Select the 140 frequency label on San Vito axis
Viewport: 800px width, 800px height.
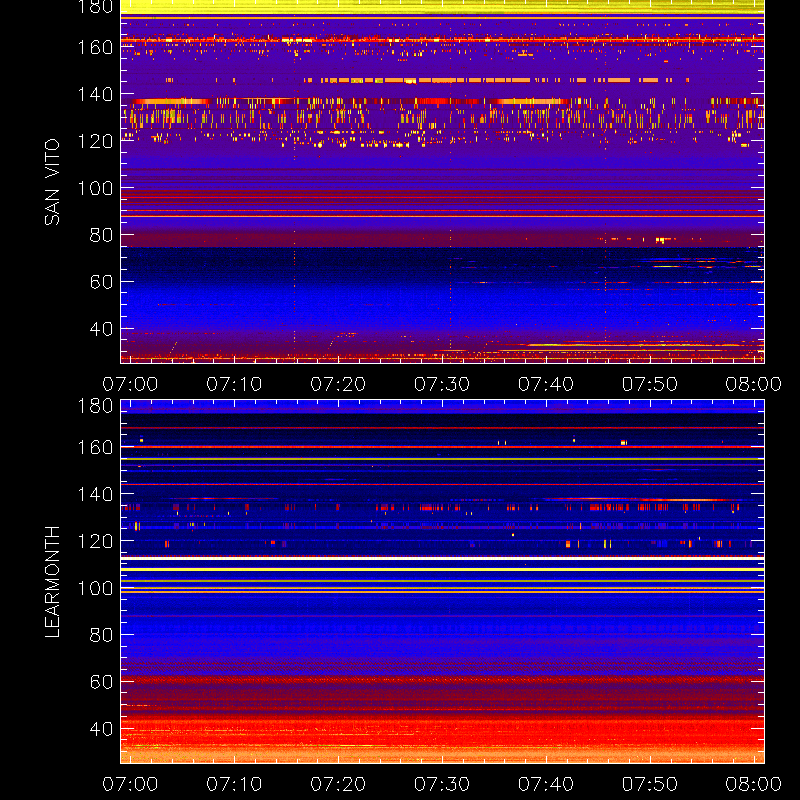[95, 94]
